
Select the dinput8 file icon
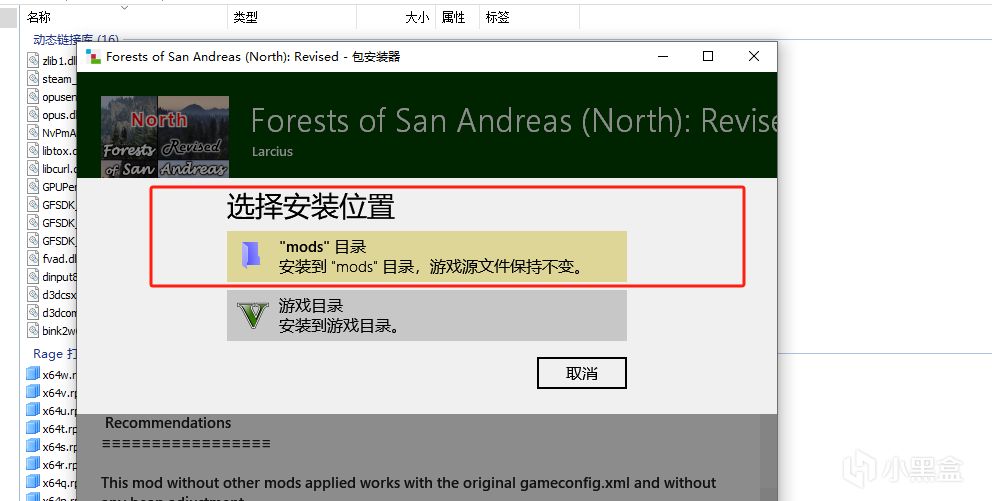pyautogui.click(x=33, y=276)
